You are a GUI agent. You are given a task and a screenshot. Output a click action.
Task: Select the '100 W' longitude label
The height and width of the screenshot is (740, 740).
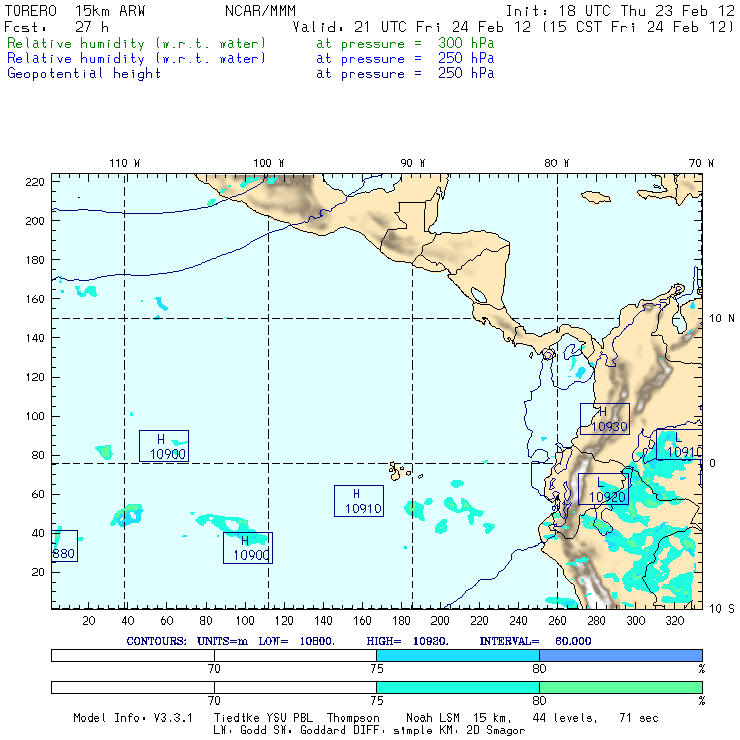click(269, 163)
